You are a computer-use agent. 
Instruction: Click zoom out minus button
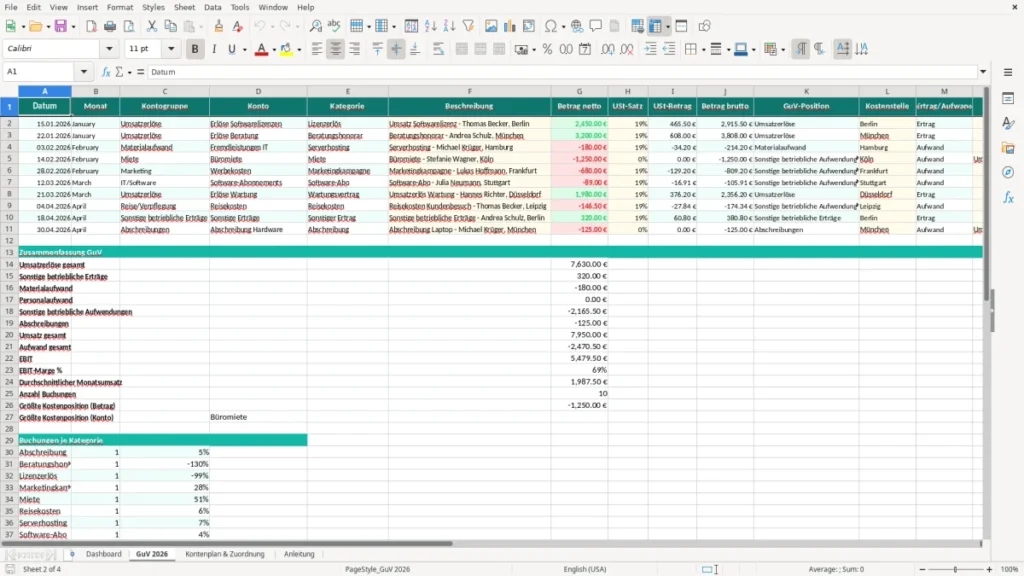tap(922, 569)
